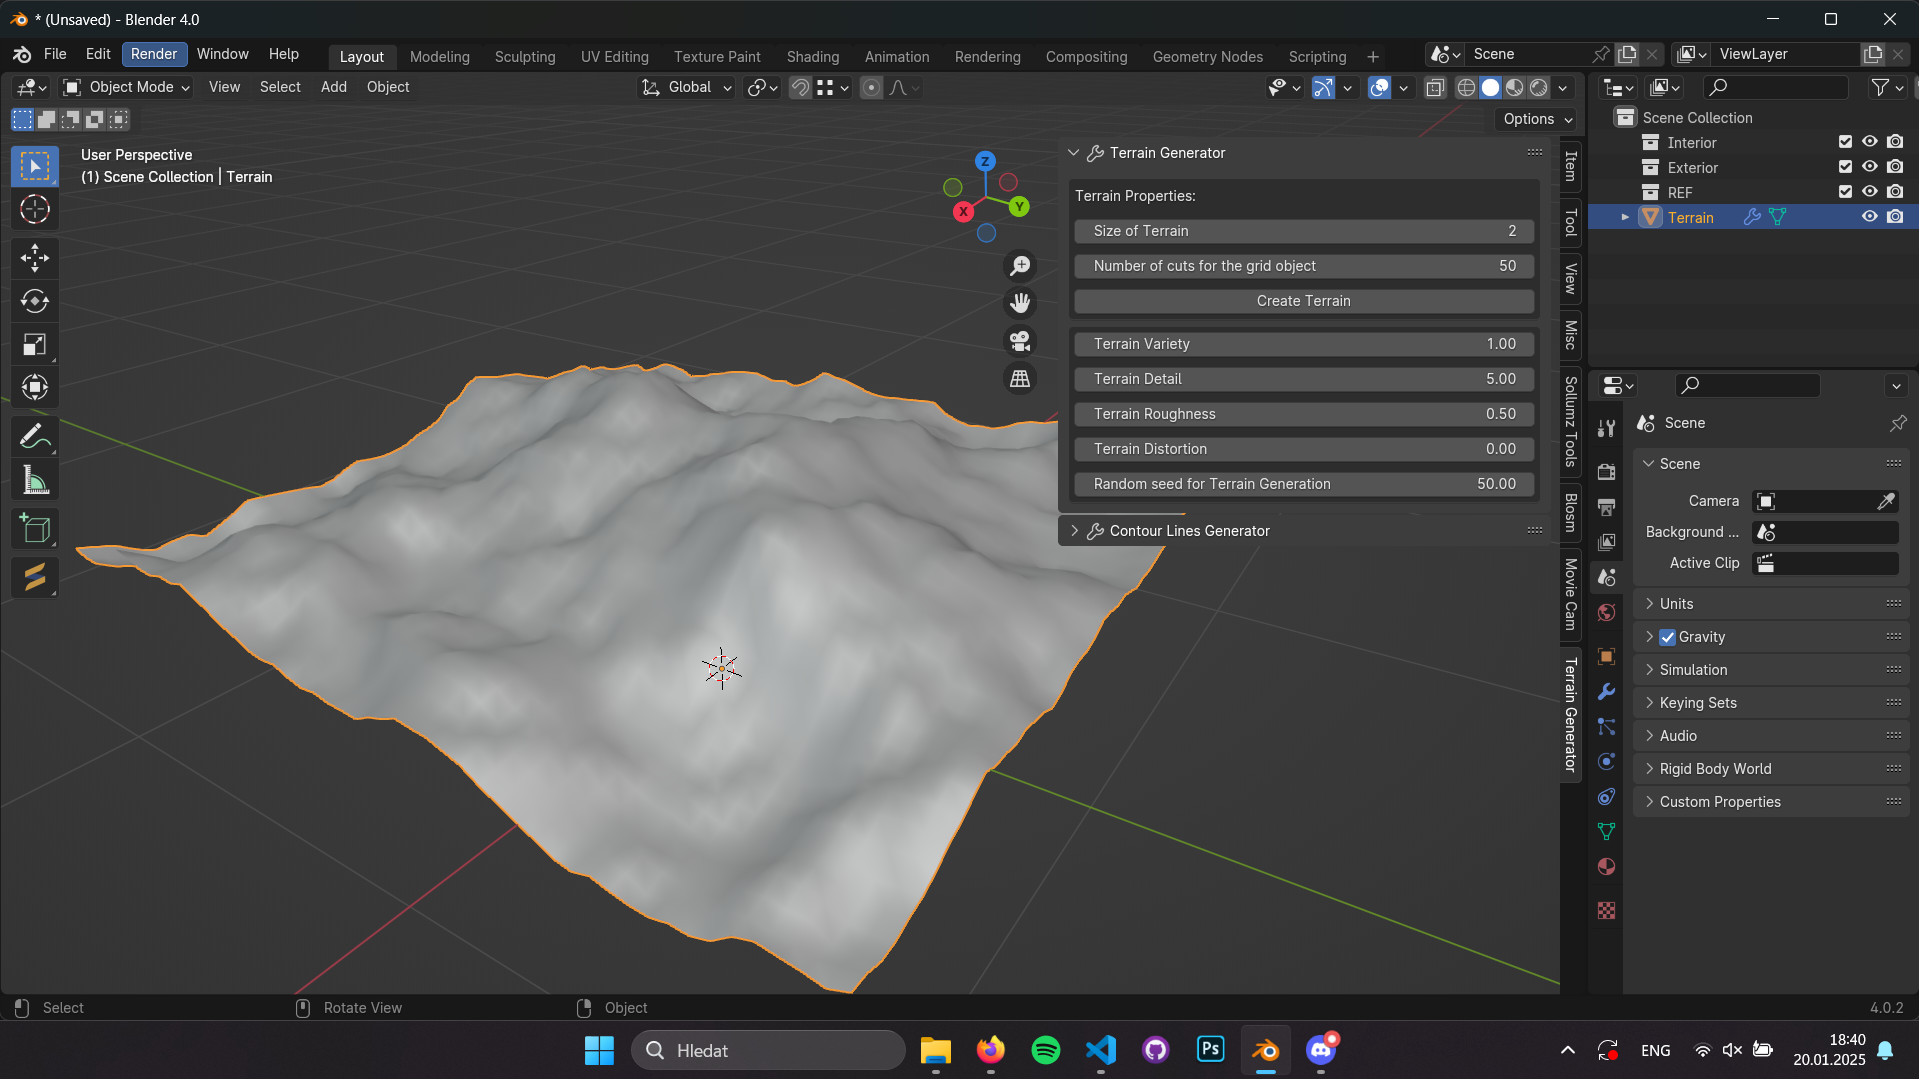
Task: Click the Pan view hand icon
Action: click(1020, 303)
